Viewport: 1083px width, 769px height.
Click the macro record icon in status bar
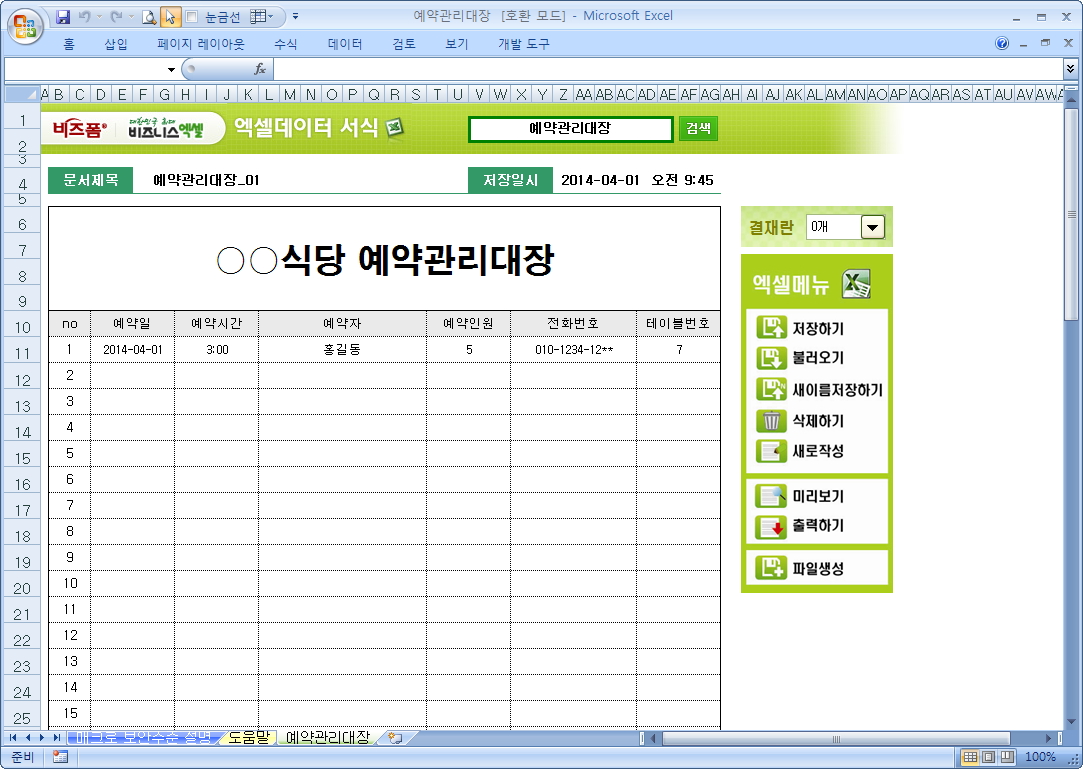click(60, 757)
